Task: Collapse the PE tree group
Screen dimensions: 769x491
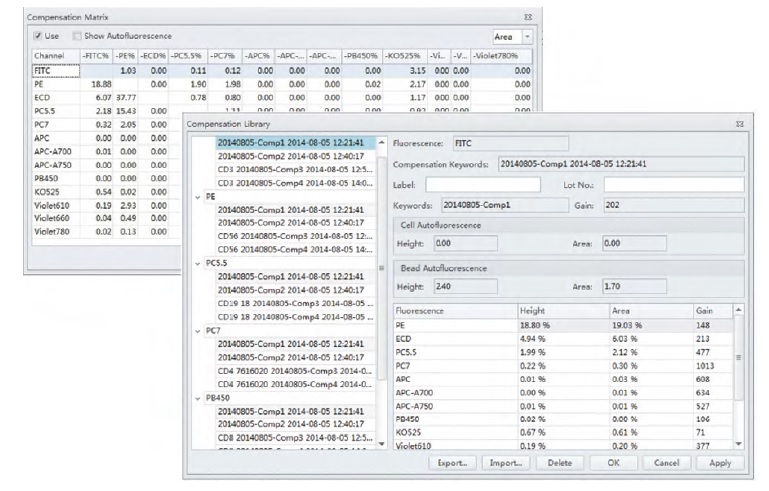Action: pos(198,197)
